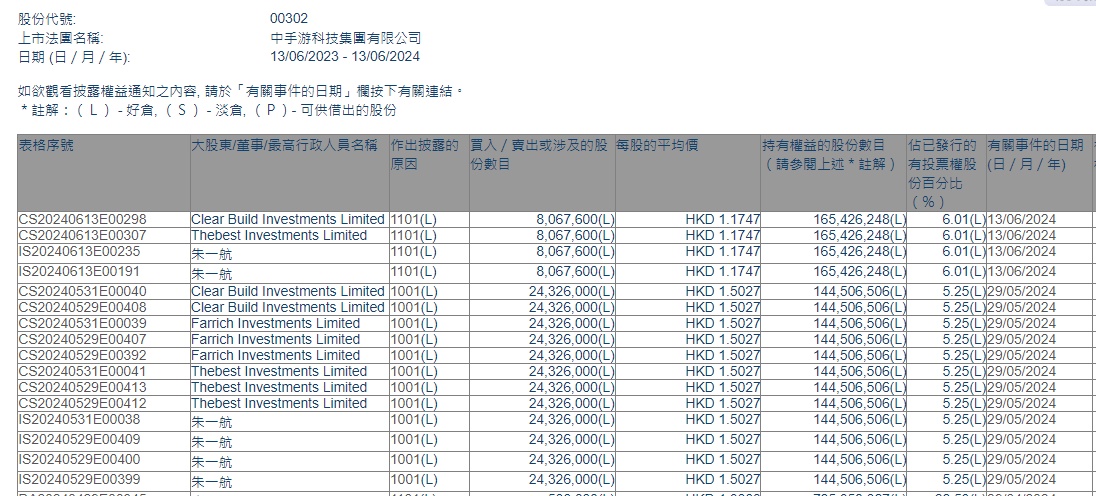
Task: Click serial number CS20240529E00408
Action: pos(82,307)
